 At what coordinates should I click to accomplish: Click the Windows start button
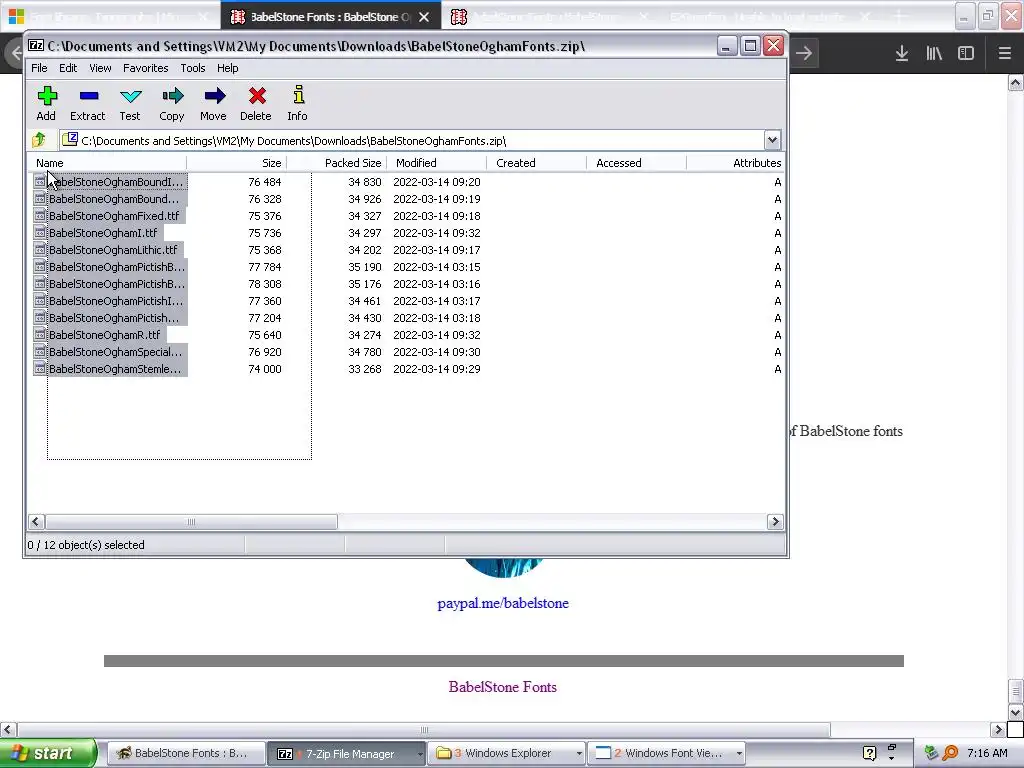pos(48,753)
